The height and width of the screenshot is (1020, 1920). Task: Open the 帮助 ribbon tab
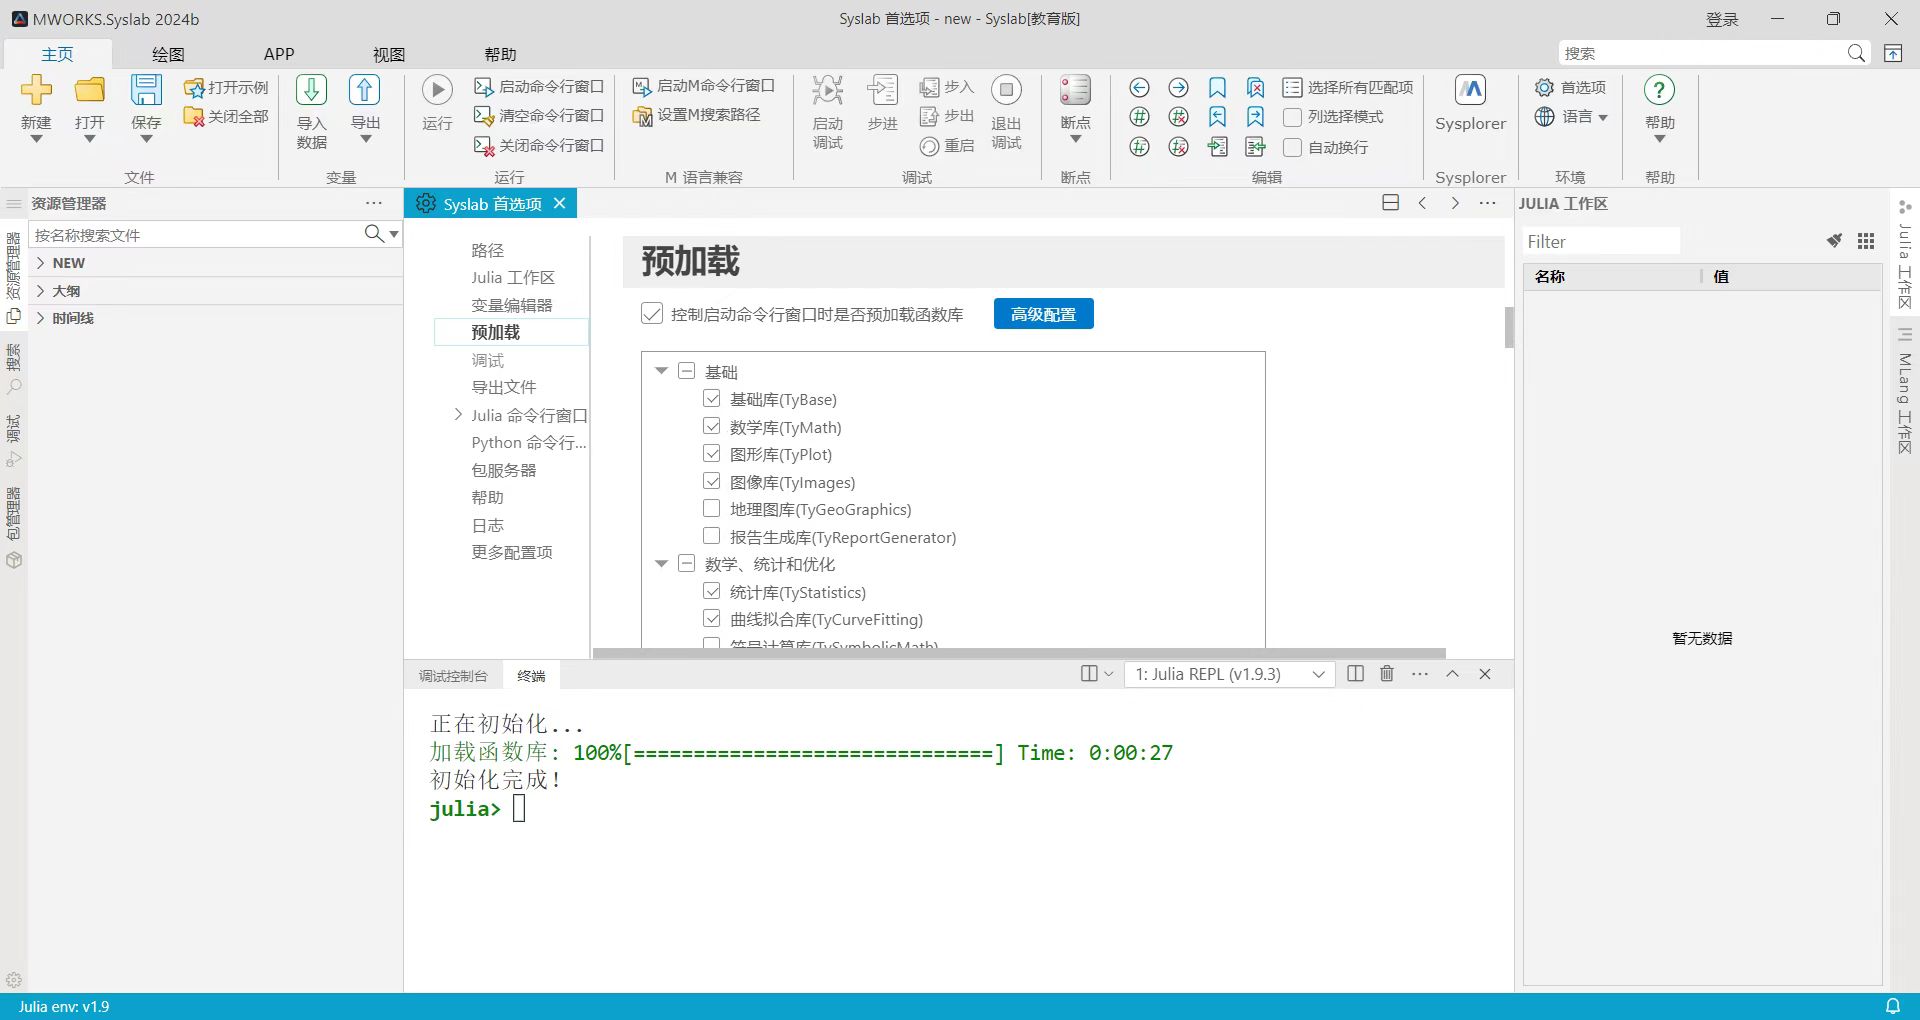(500, 54)
